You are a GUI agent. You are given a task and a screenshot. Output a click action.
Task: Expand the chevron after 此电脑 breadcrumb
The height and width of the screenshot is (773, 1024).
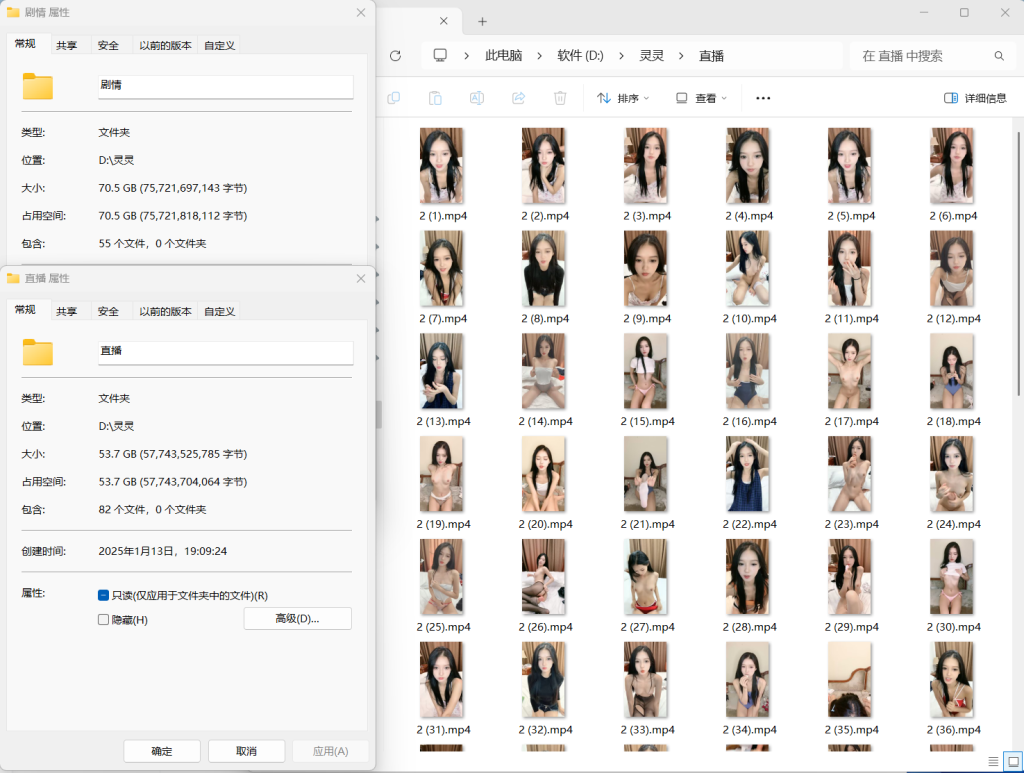click(539, 56)
